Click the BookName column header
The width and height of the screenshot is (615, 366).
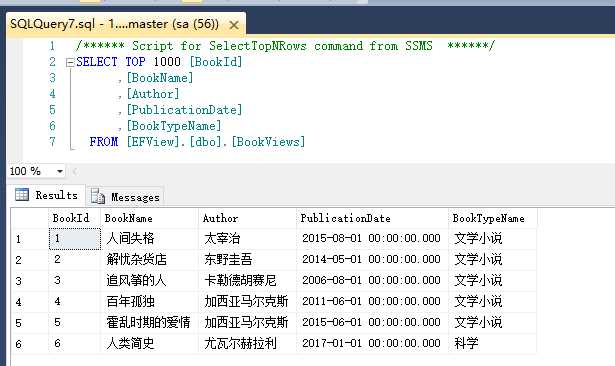(x=149, y=218)
